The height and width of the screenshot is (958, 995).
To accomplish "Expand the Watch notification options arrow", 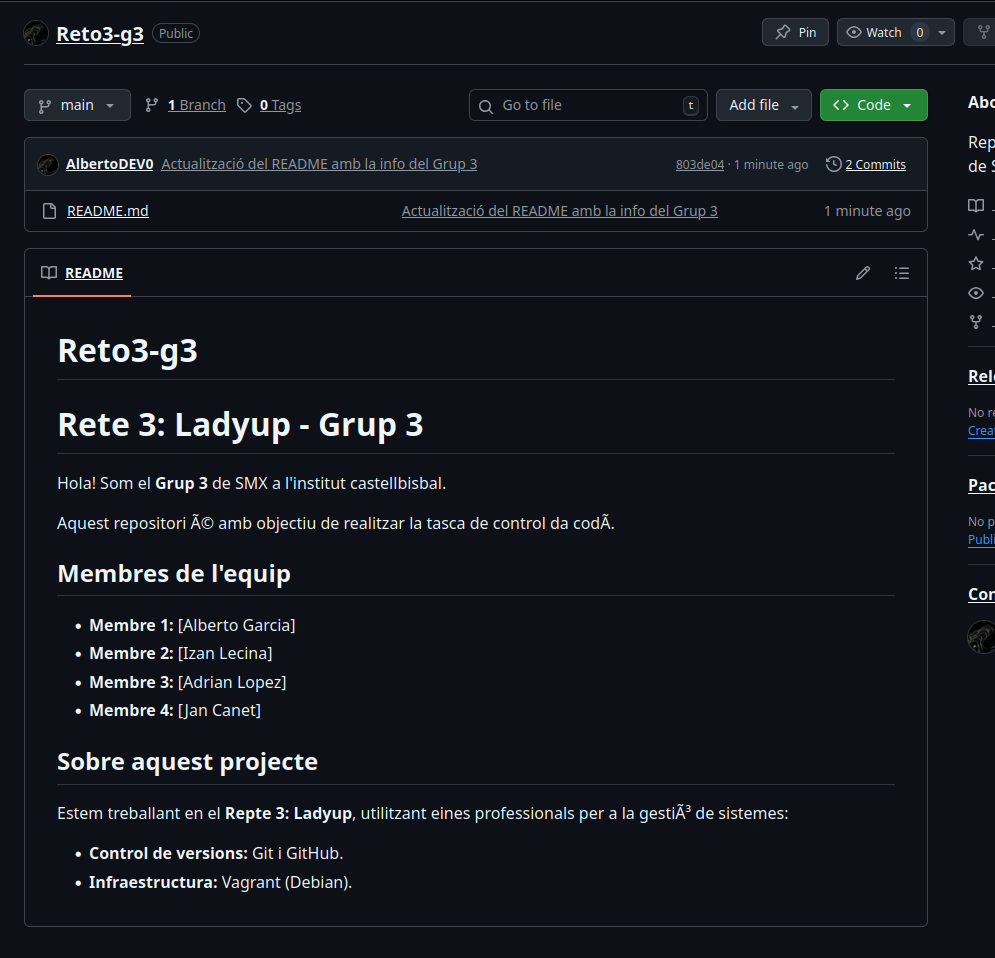I will click(x=942, y=32).
